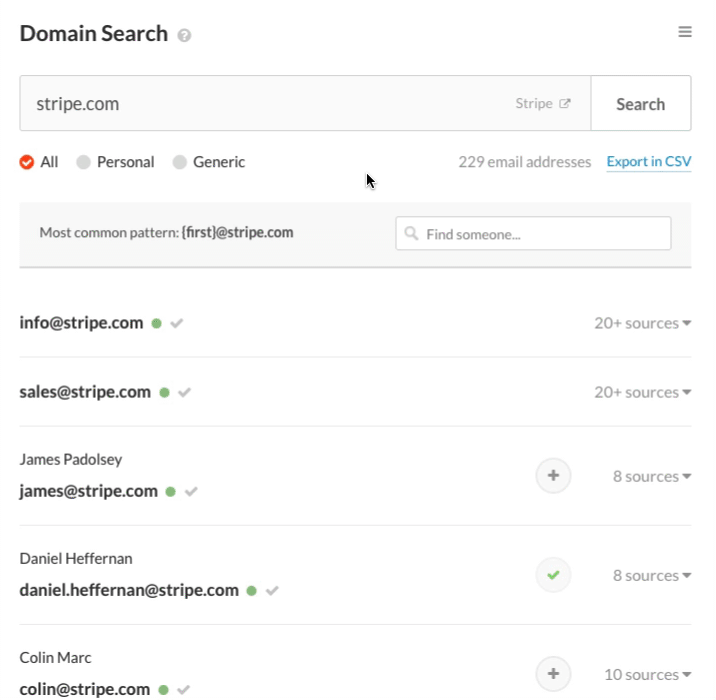This screenshot has width=716, height=700.
Task: Add James Padolsey with plus icon
Action: coord(553,476)
